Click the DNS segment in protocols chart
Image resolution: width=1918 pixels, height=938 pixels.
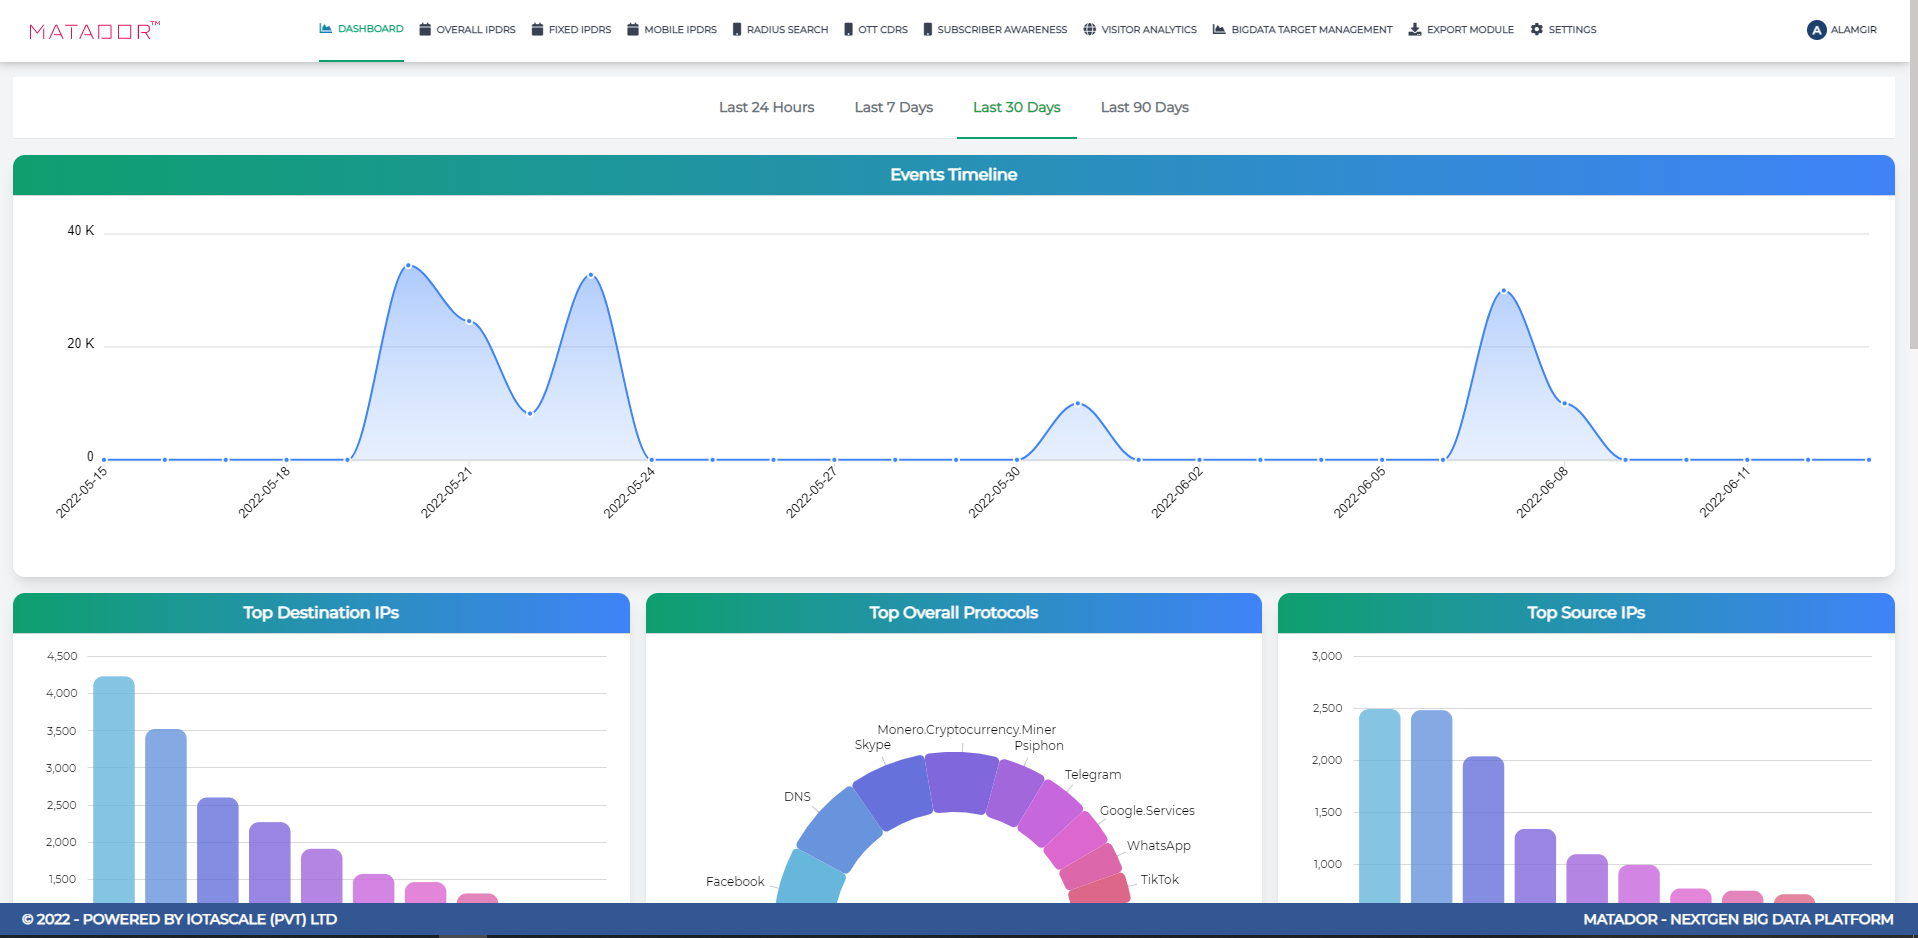(838, 829)
